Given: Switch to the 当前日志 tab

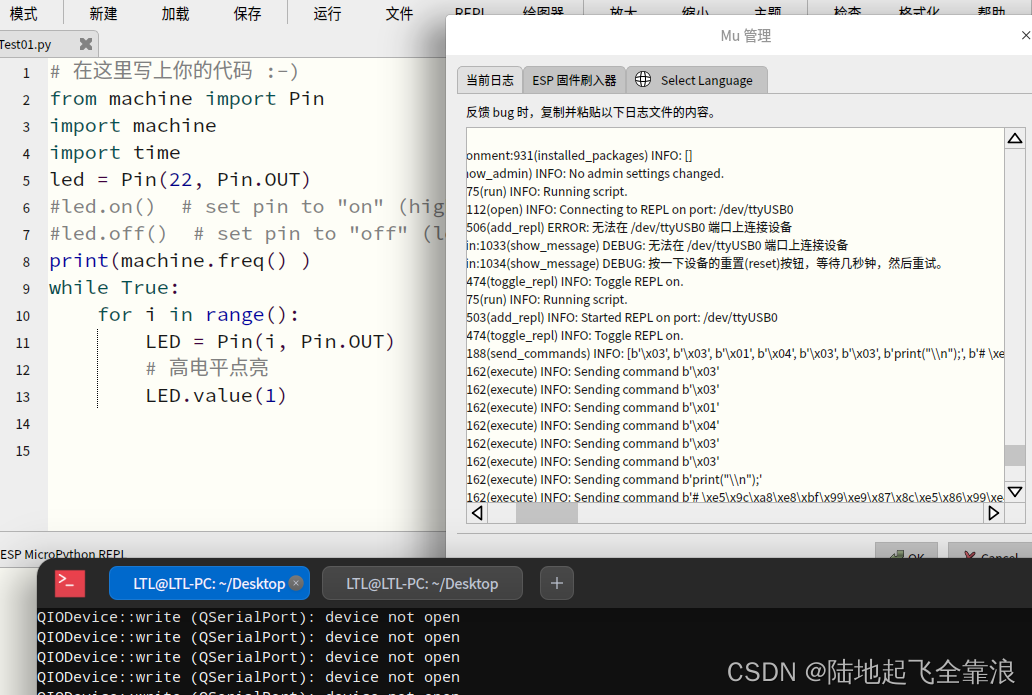Looking at the screenshot, I should tap(490, 80).
